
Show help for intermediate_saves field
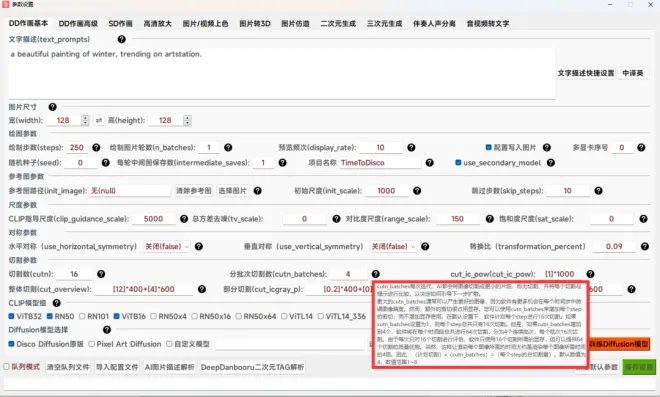click(x=282, y=163)
